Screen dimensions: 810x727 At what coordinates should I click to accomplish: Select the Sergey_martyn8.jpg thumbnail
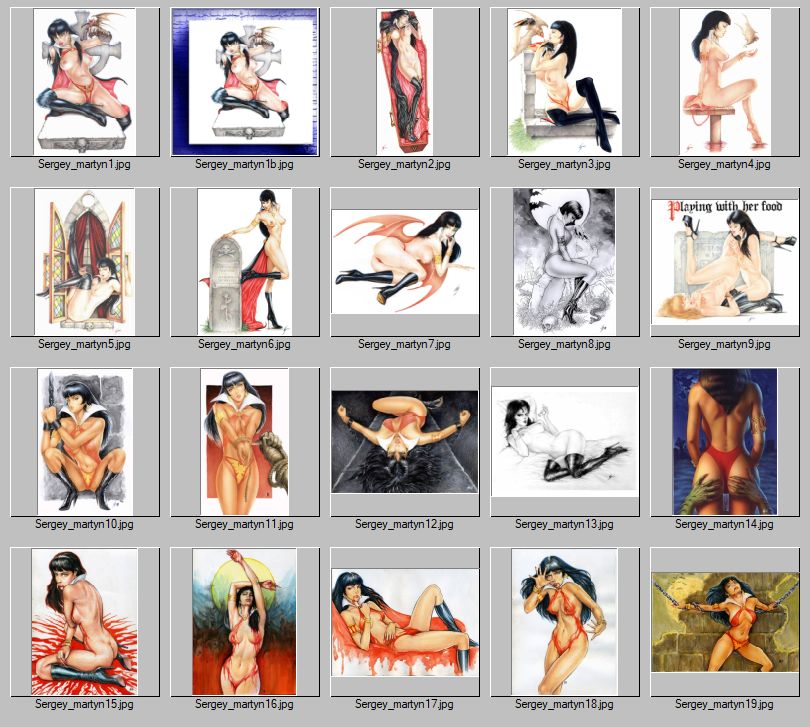pyautogui.click(x=564, y=261)
